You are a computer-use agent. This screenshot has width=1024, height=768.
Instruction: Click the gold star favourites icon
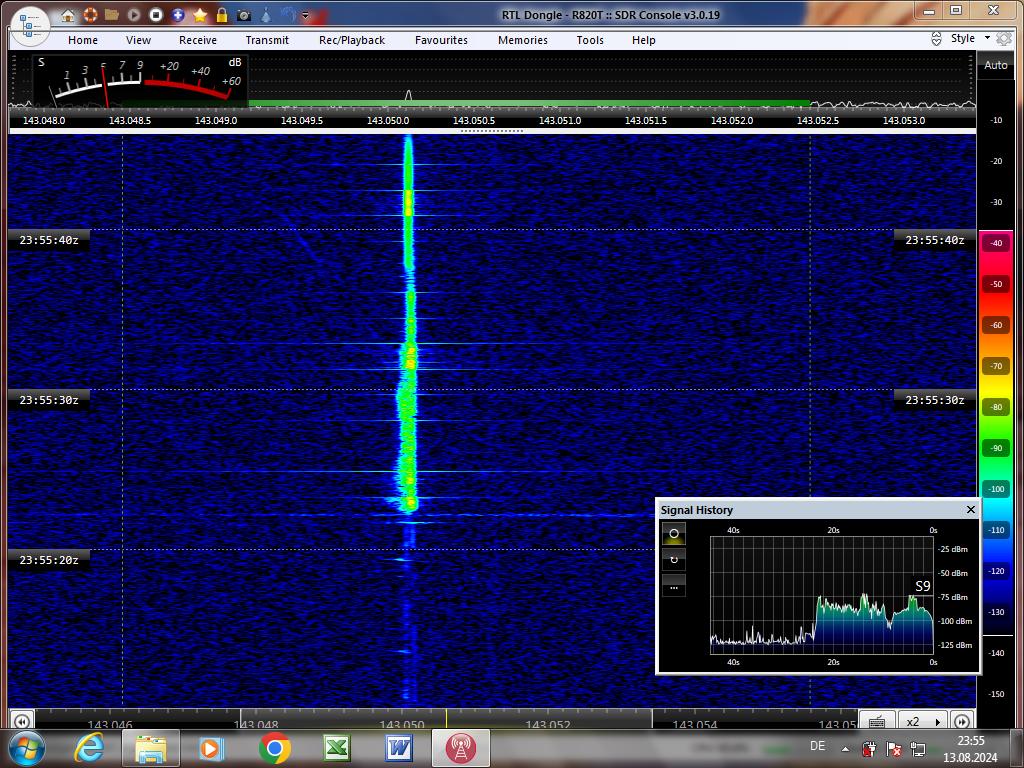[200, 14]
